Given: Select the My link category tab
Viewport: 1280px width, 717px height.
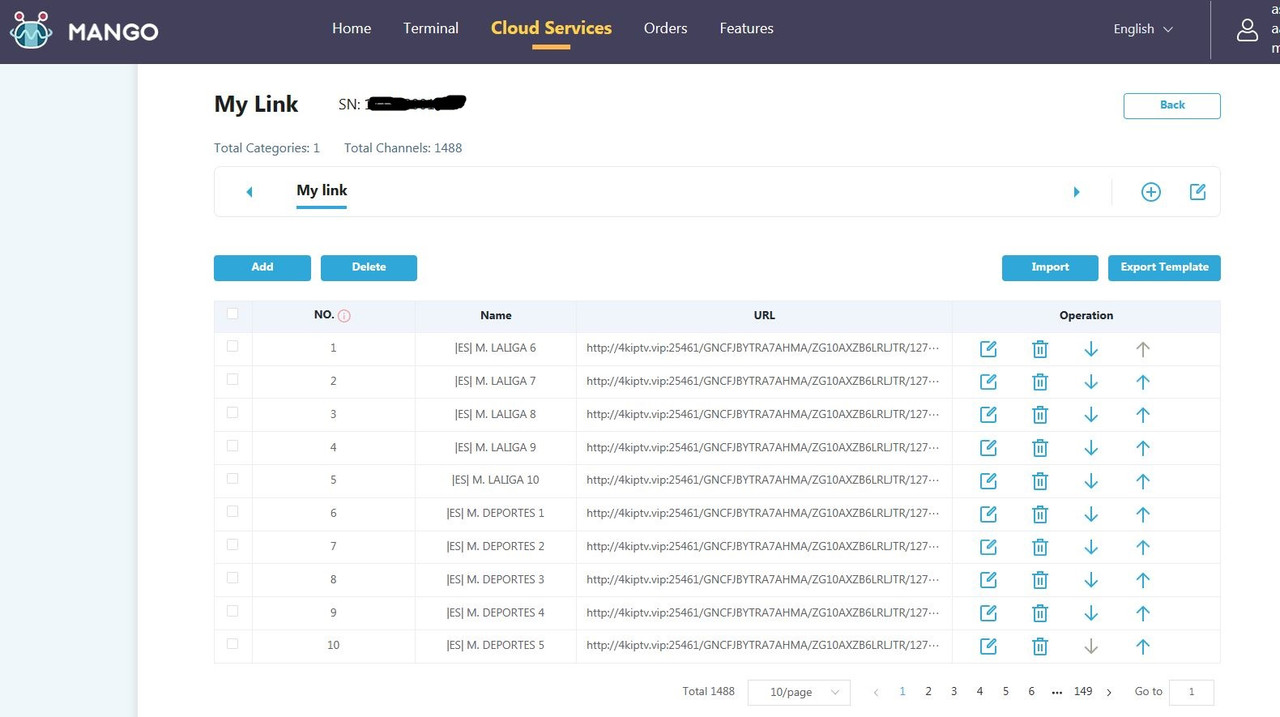Looking at the screenshot, I should (x=322, y=190).
